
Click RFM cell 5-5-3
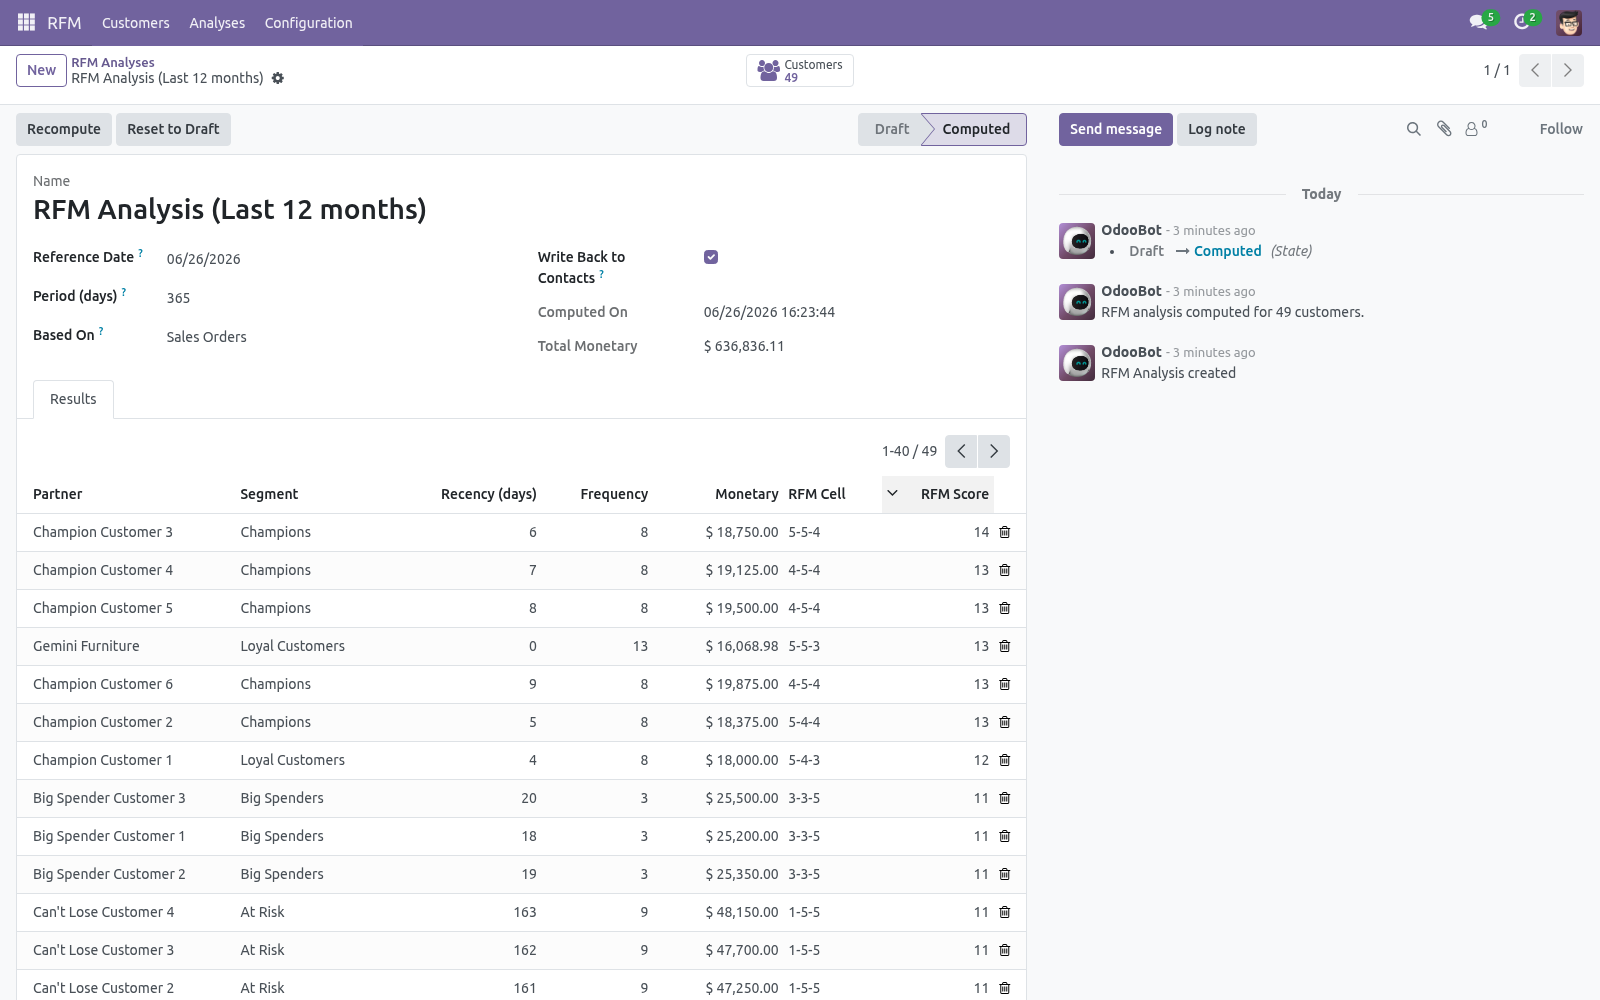click(804, 646)
